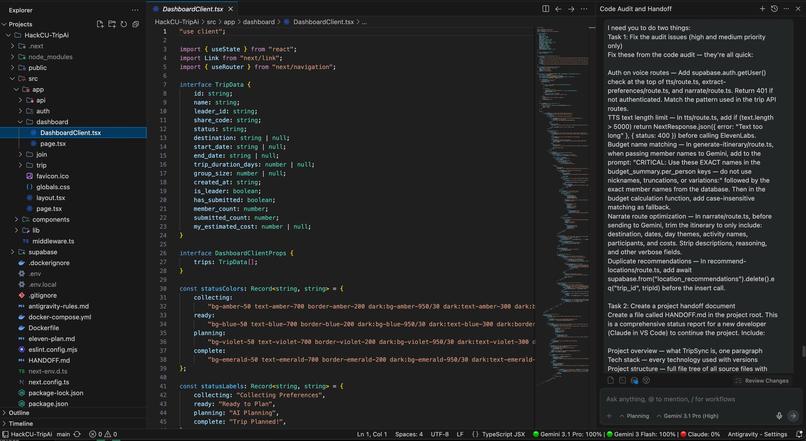806x441 pixels.
Task: Click the send message arrow button
Action: coord(793,415)
